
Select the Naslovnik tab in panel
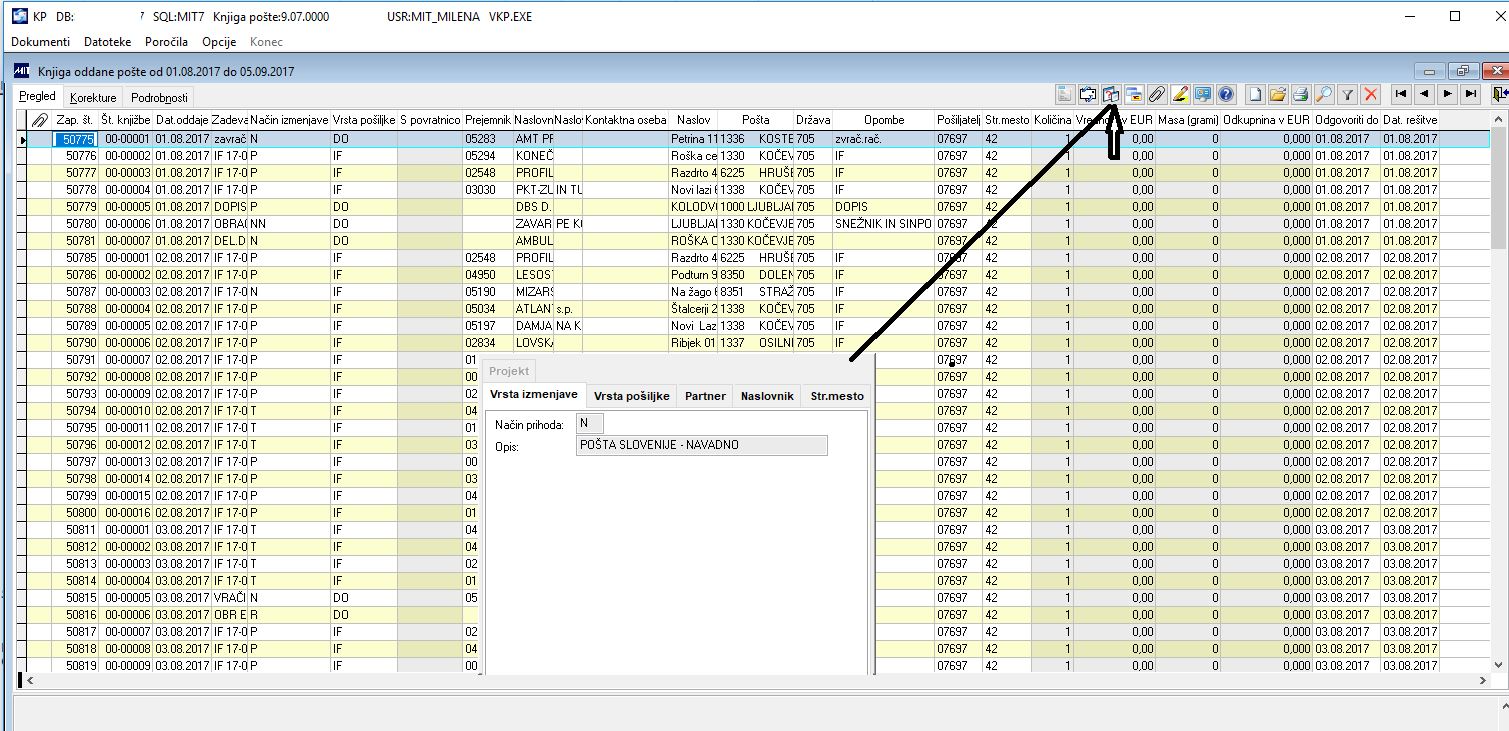(x=767, y=396)
